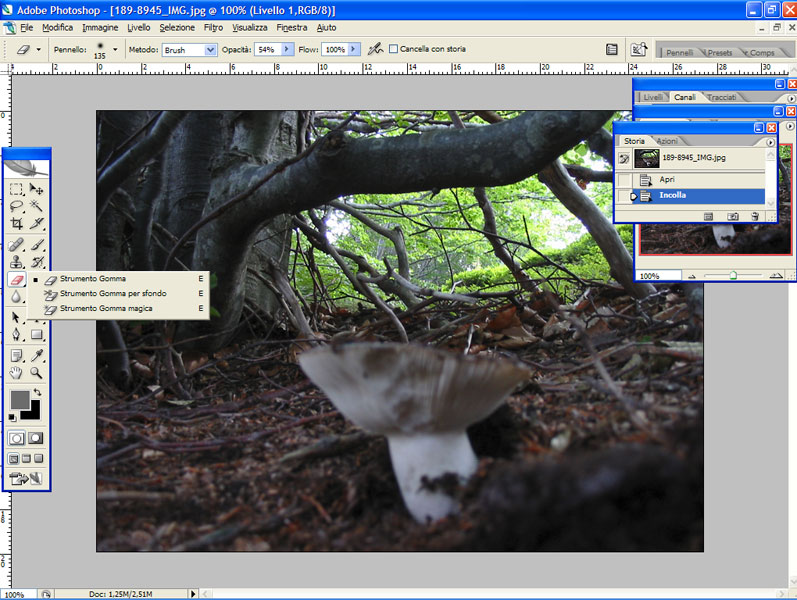The width and height of the screenshot is (797, 600).
Task: Open the Pennello brush preset picker arrow
Action: pos(115,49)
